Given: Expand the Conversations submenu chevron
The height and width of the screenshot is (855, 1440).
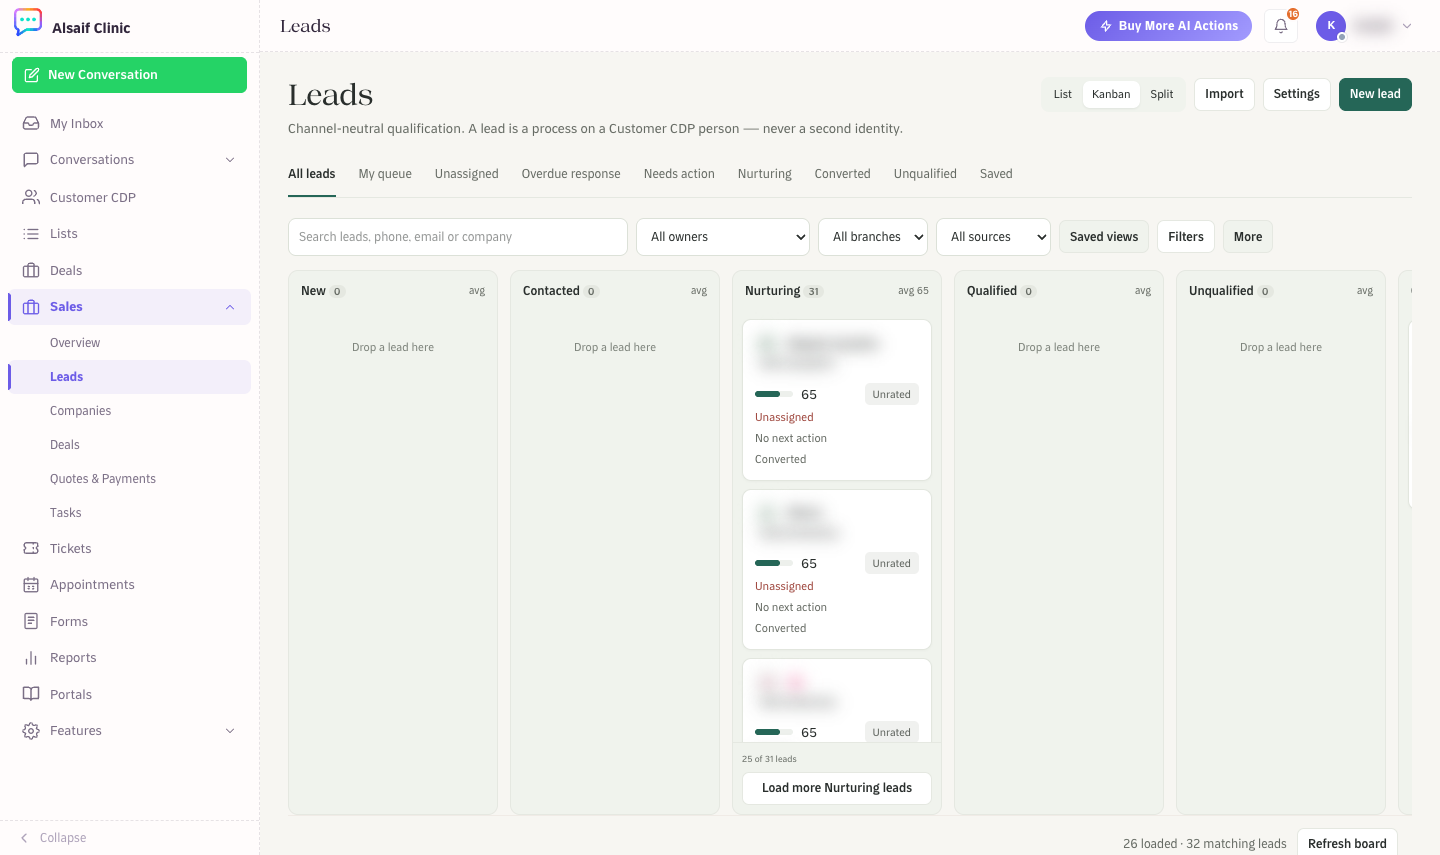Looking at the screenshot, I should (x=230, y=160).
